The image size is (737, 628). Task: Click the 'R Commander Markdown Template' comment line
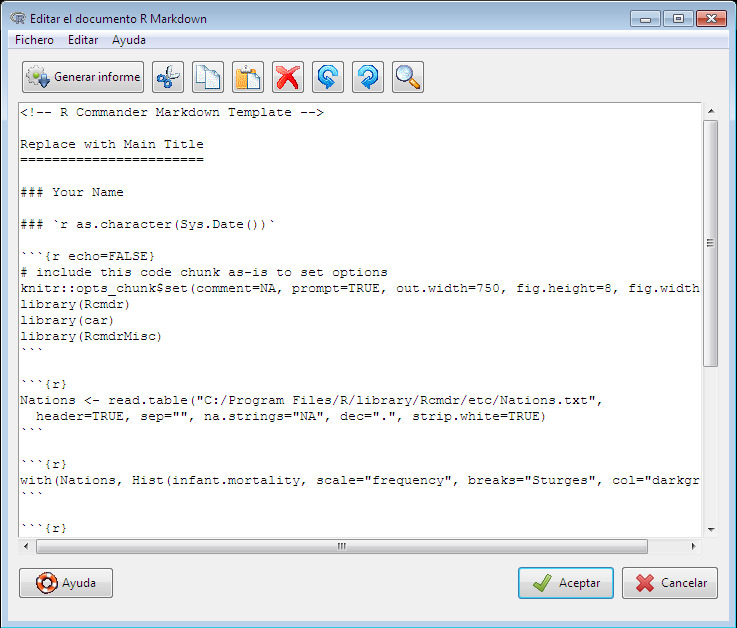[172, 112]
